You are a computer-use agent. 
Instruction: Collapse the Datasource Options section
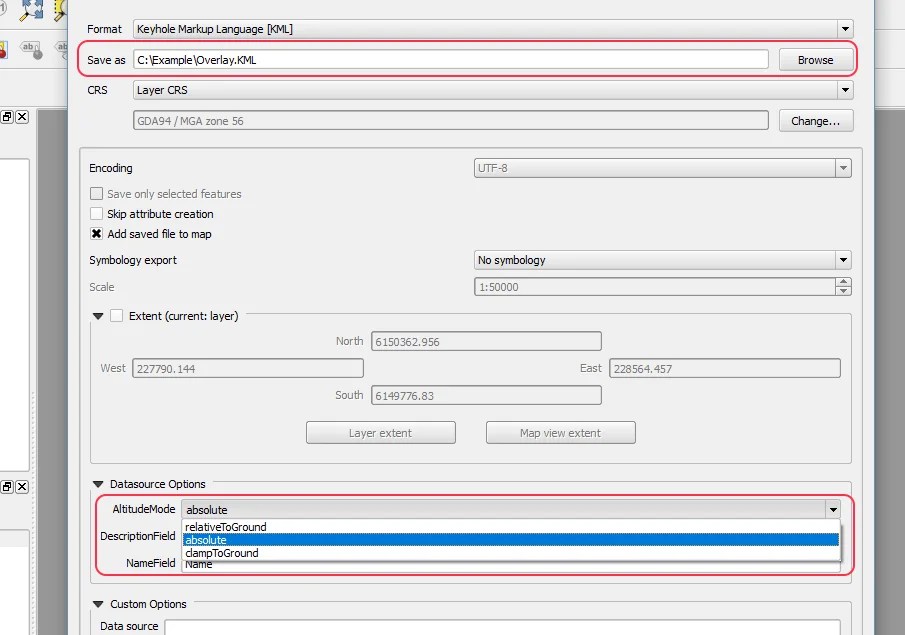coord(97,484)
